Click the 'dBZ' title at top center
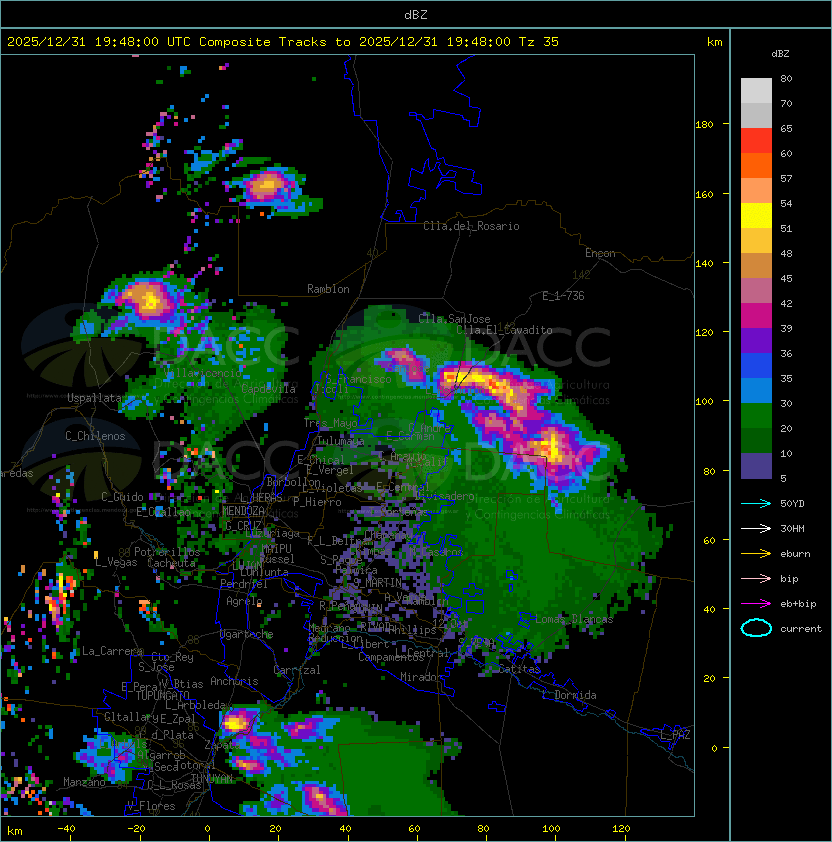 click(x=416, y=15)
